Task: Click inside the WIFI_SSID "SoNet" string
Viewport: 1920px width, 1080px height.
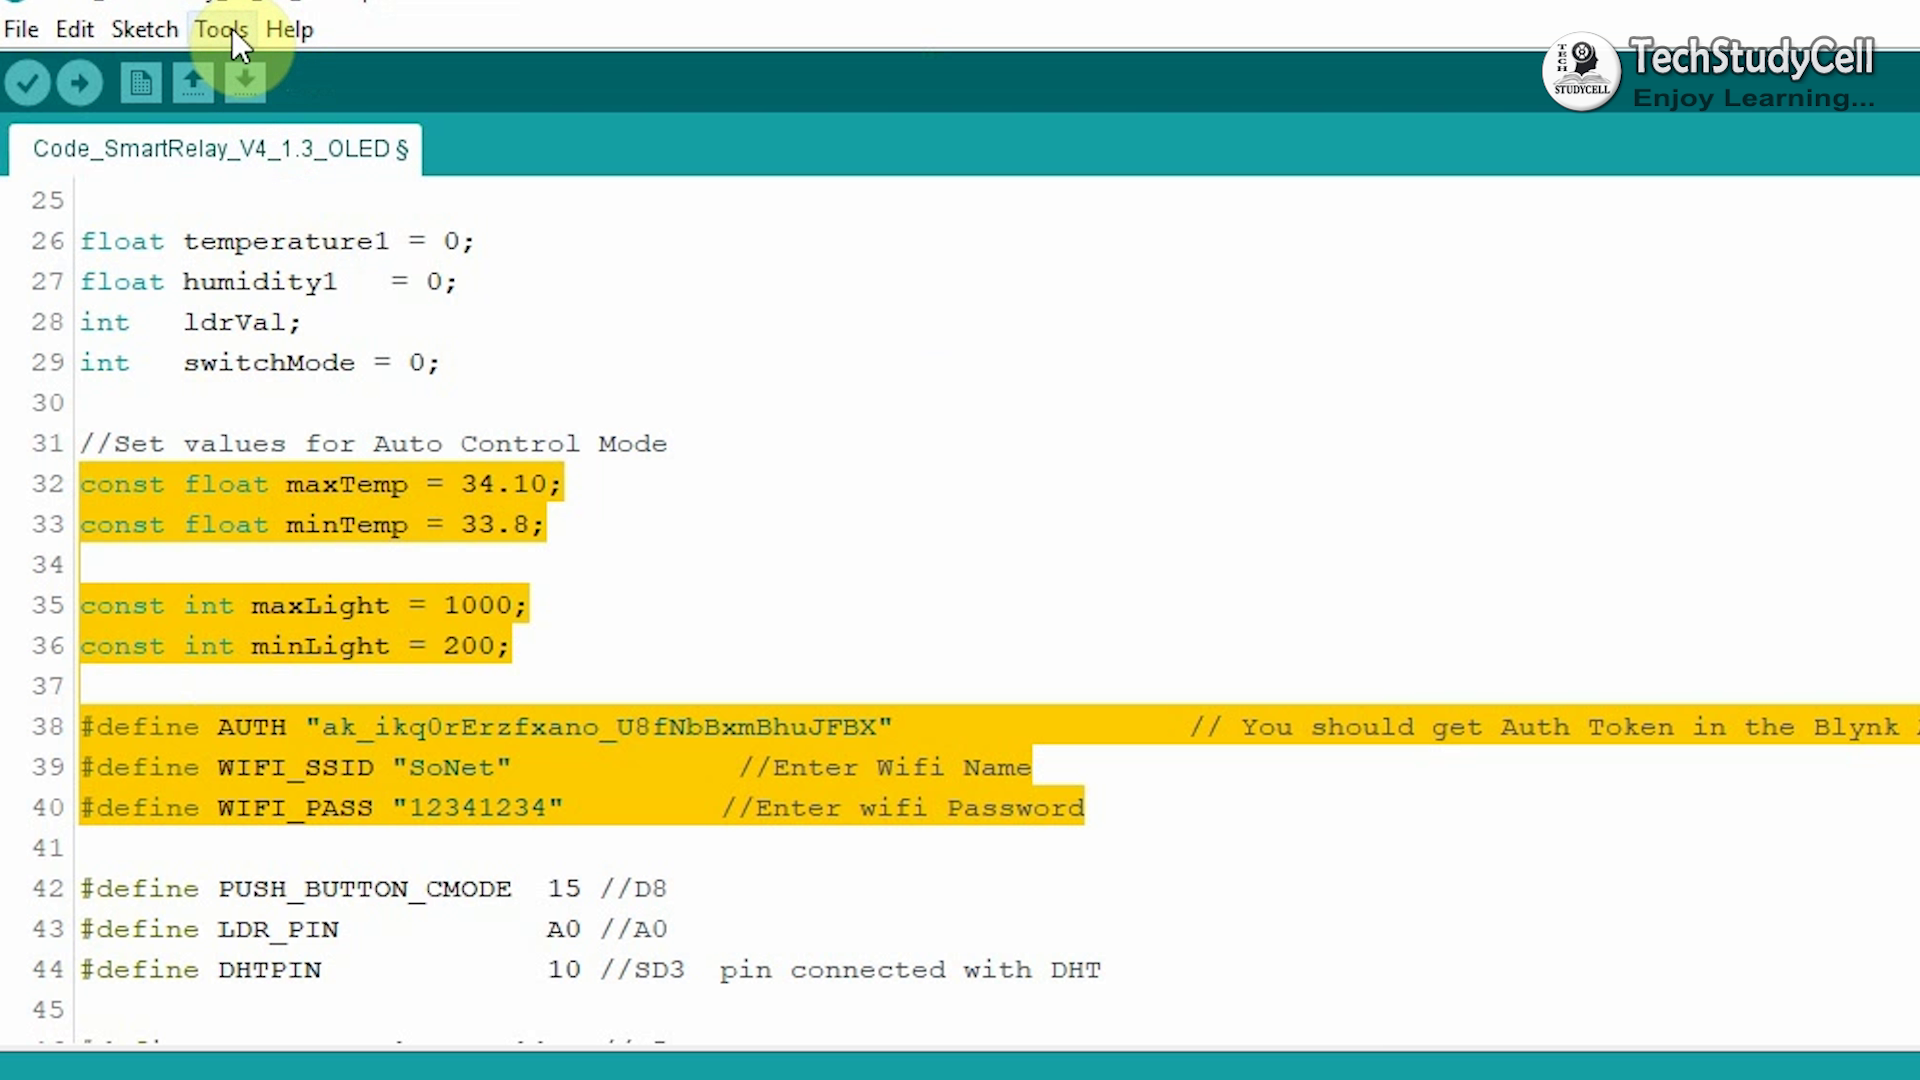Action: click(451, 768)
